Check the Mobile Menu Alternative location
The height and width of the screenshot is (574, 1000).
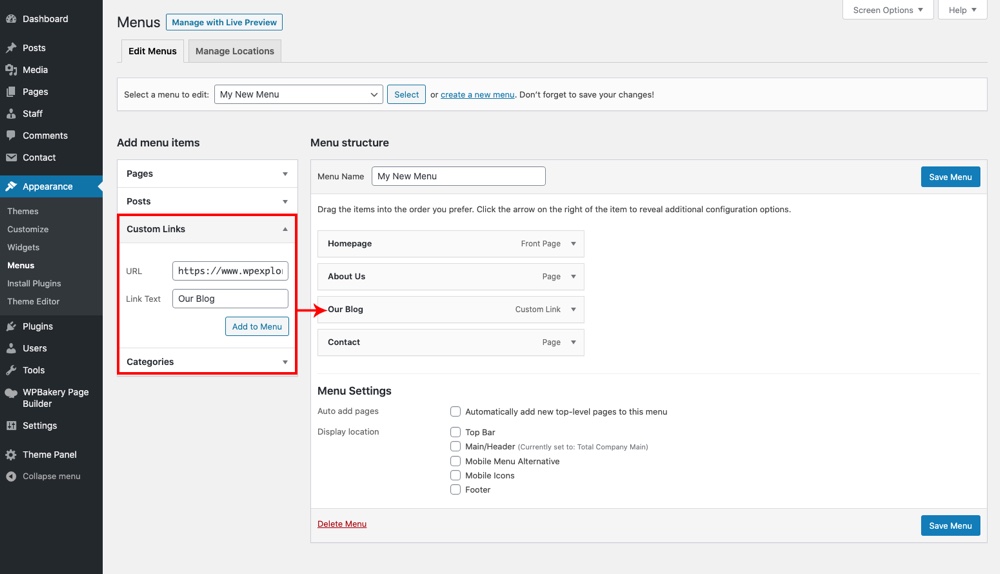pyautogui.click(x=455, y=461)
